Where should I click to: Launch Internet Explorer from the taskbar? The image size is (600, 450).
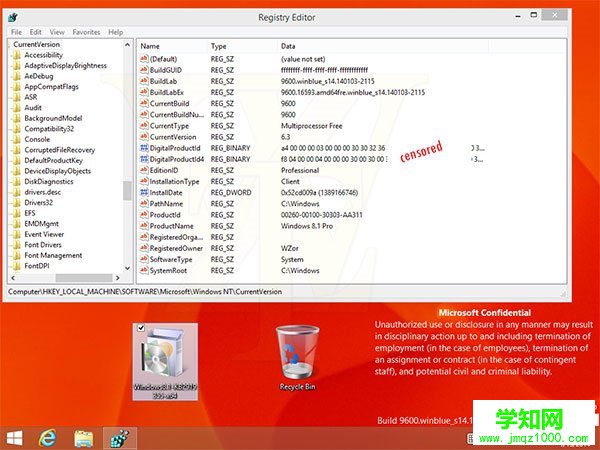coord(48,438)
